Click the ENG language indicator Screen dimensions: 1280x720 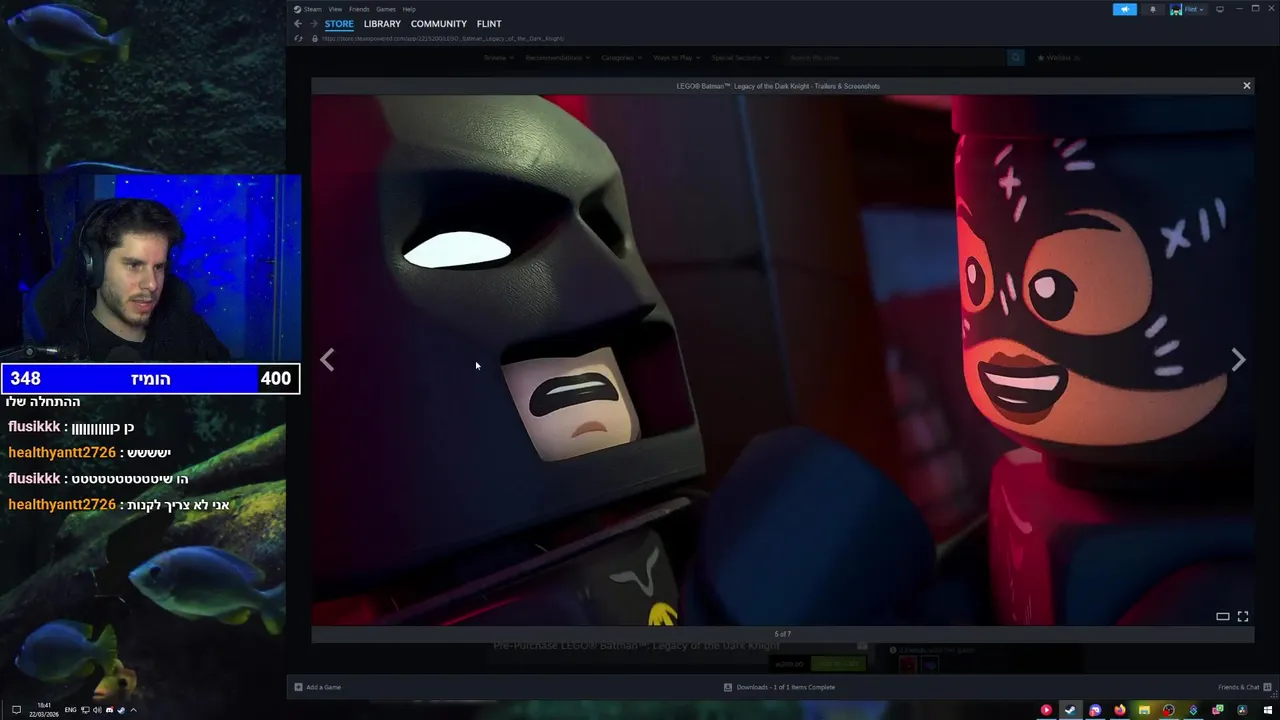(x=71, y=710)
